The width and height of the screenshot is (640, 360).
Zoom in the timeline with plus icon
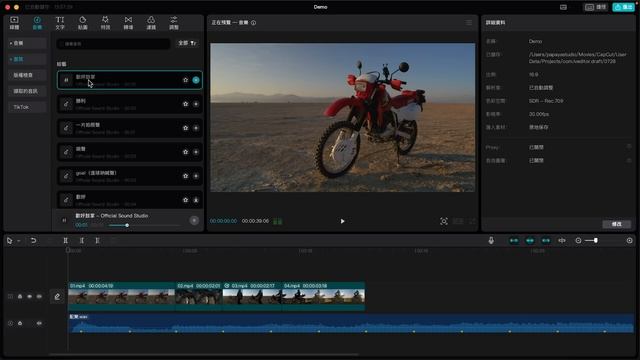tap(629, 241)
